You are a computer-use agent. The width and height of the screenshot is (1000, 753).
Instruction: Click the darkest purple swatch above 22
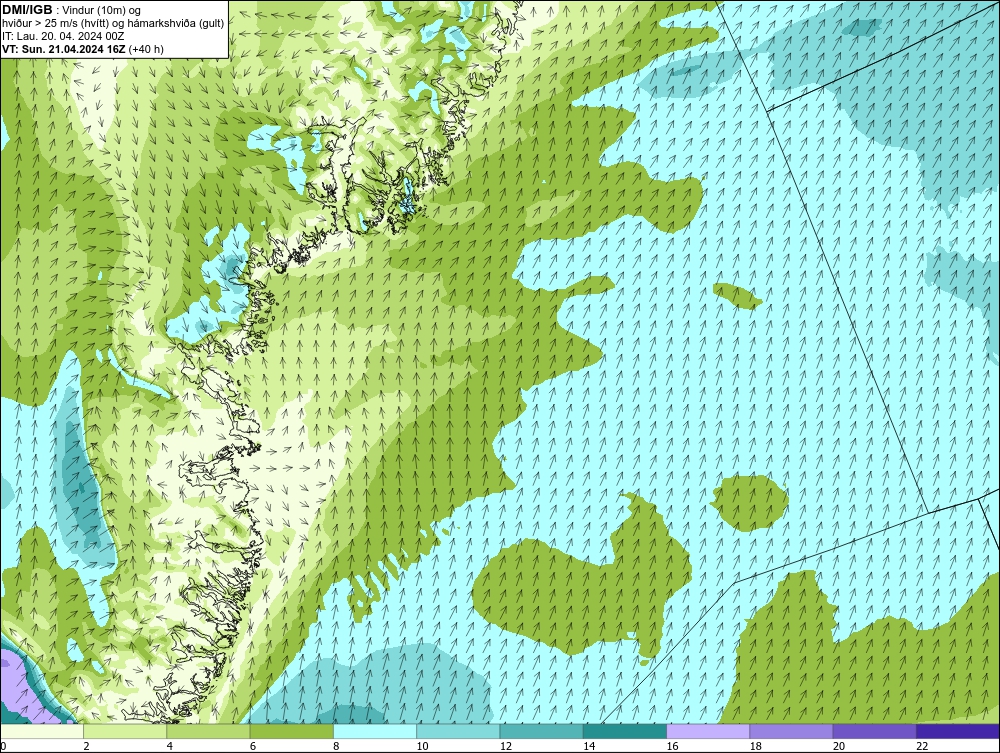click(958, 731)
